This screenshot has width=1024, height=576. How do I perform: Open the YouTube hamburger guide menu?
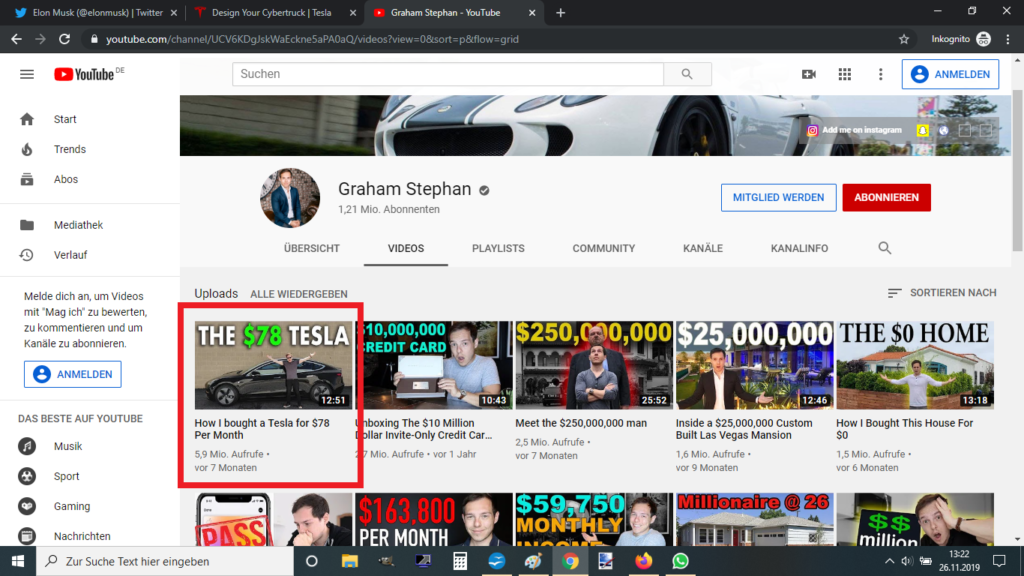pyautogui.click(x=27, y=74)
